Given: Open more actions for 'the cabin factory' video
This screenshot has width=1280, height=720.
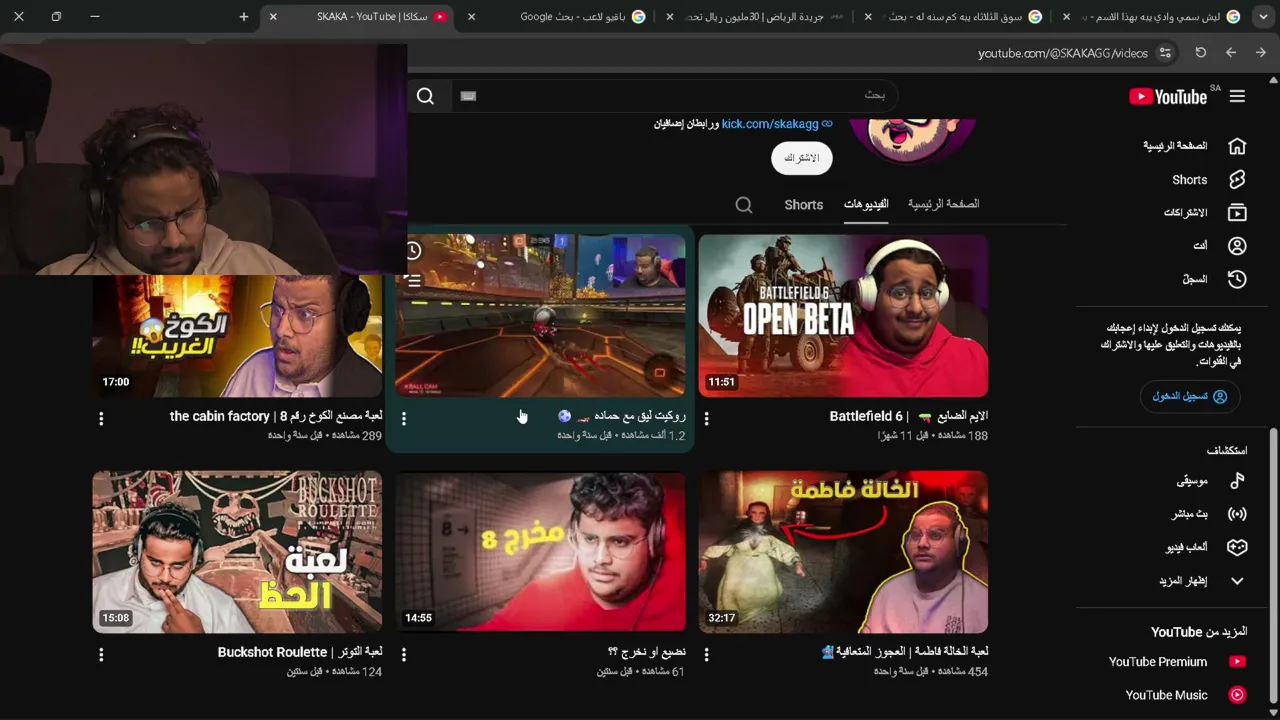Looking at the screenshot, I should (x=101, y=419).
